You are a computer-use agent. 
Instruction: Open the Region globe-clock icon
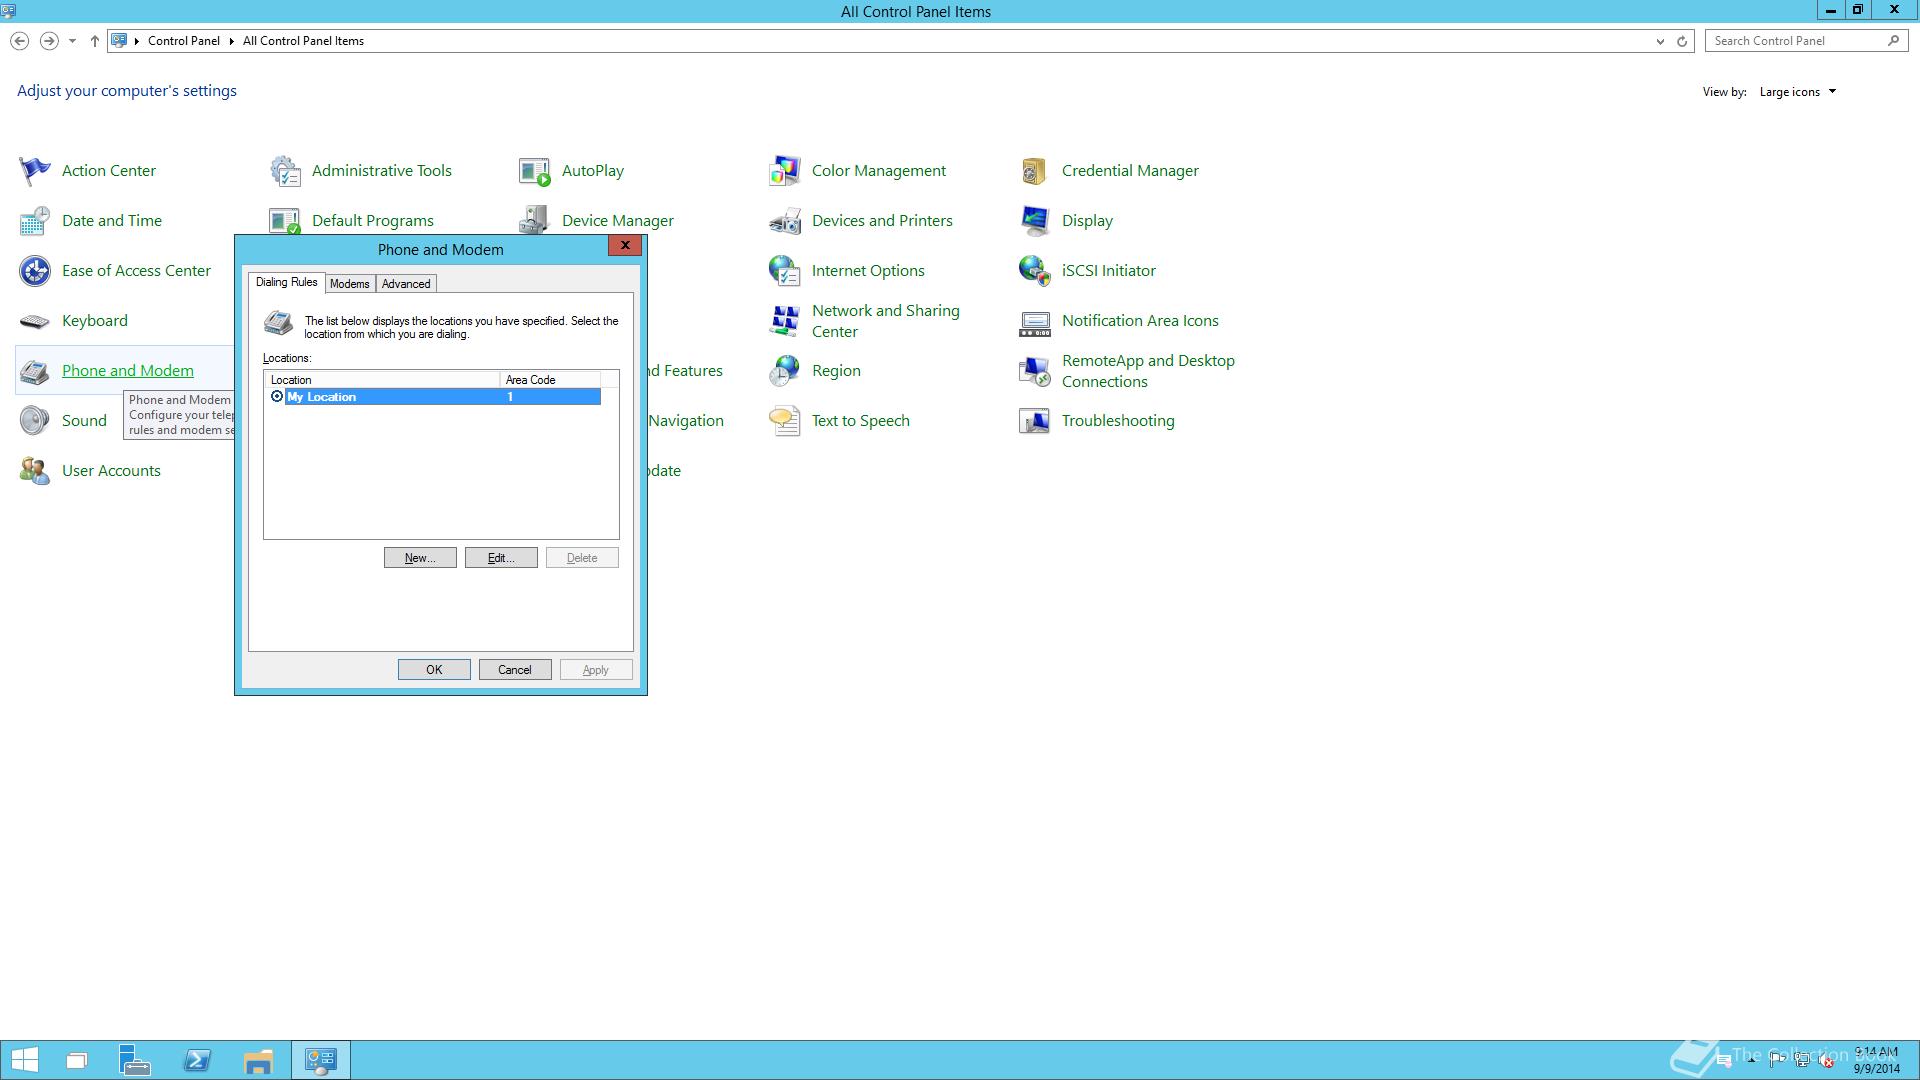coord(785,371)
